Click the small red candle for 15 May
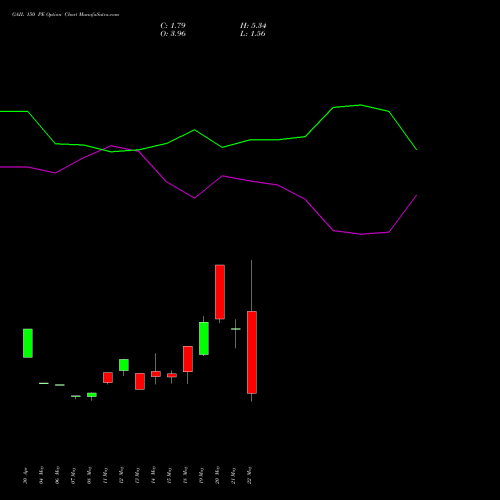The width and height of the screenshot is (500, 500). pos(172,375)
